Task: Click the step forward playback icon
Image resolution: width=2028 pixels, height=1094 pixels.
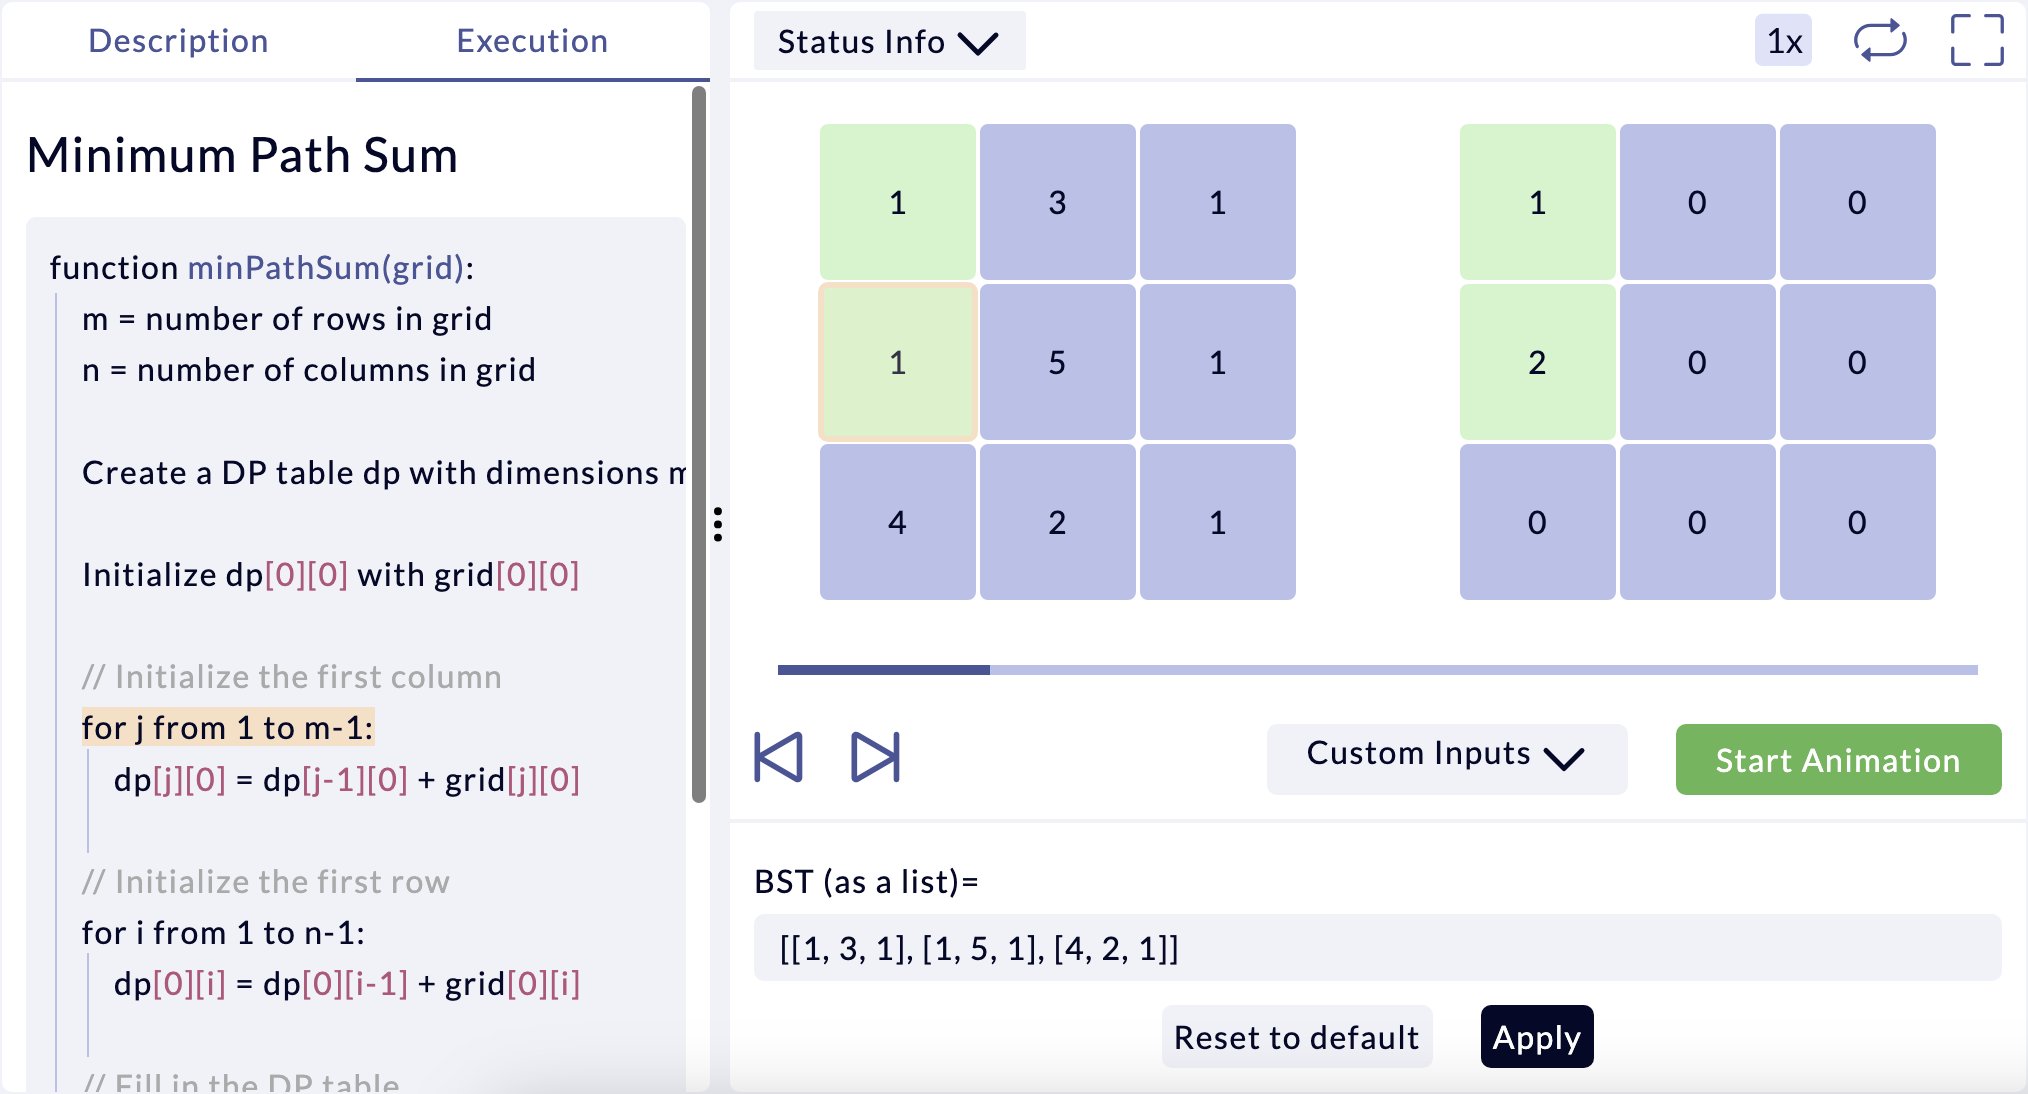Action: click(x=872, y=757)
